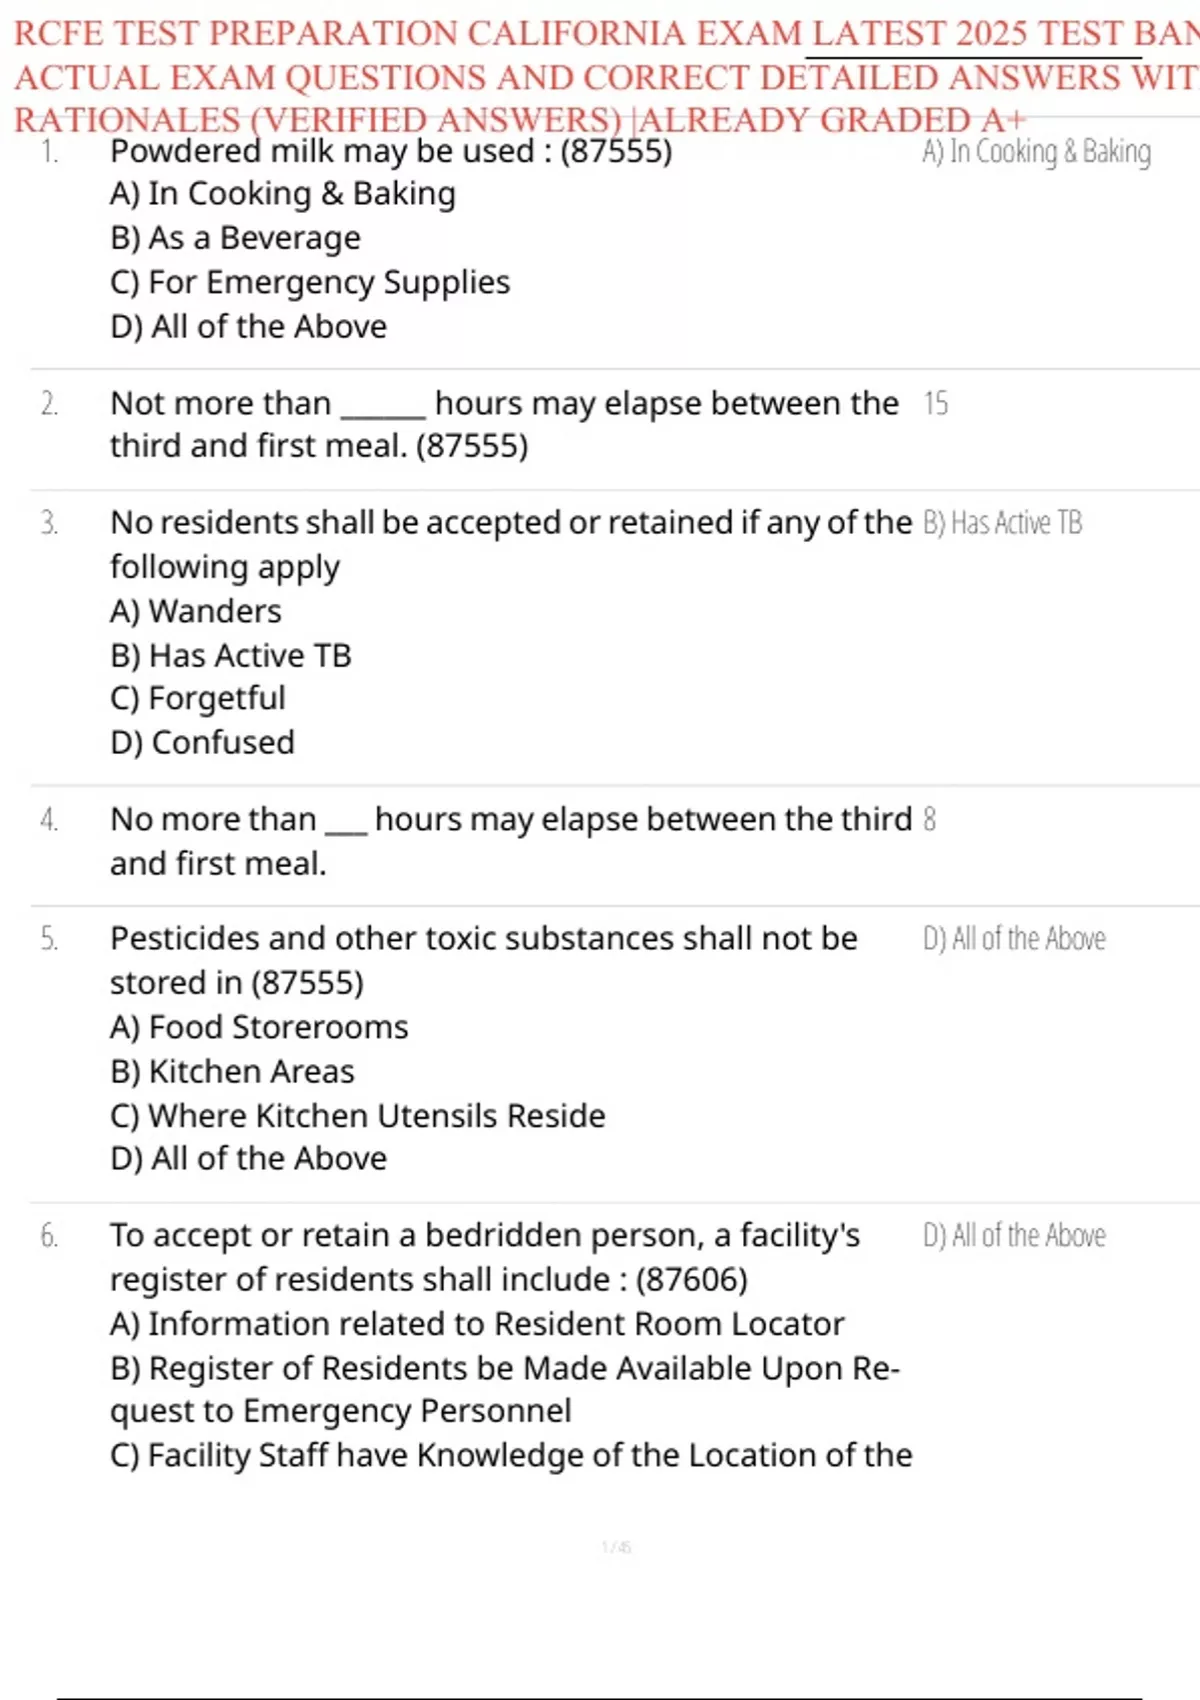This screenshot has width=1200, height=1700.
Task: Select option "B) As a Beverage"
Action: [x=235, y=238]
